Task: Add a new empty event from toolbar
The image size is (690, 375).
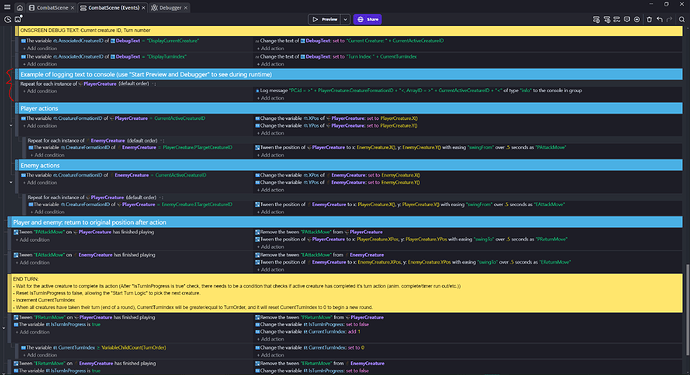Action: 596,19
